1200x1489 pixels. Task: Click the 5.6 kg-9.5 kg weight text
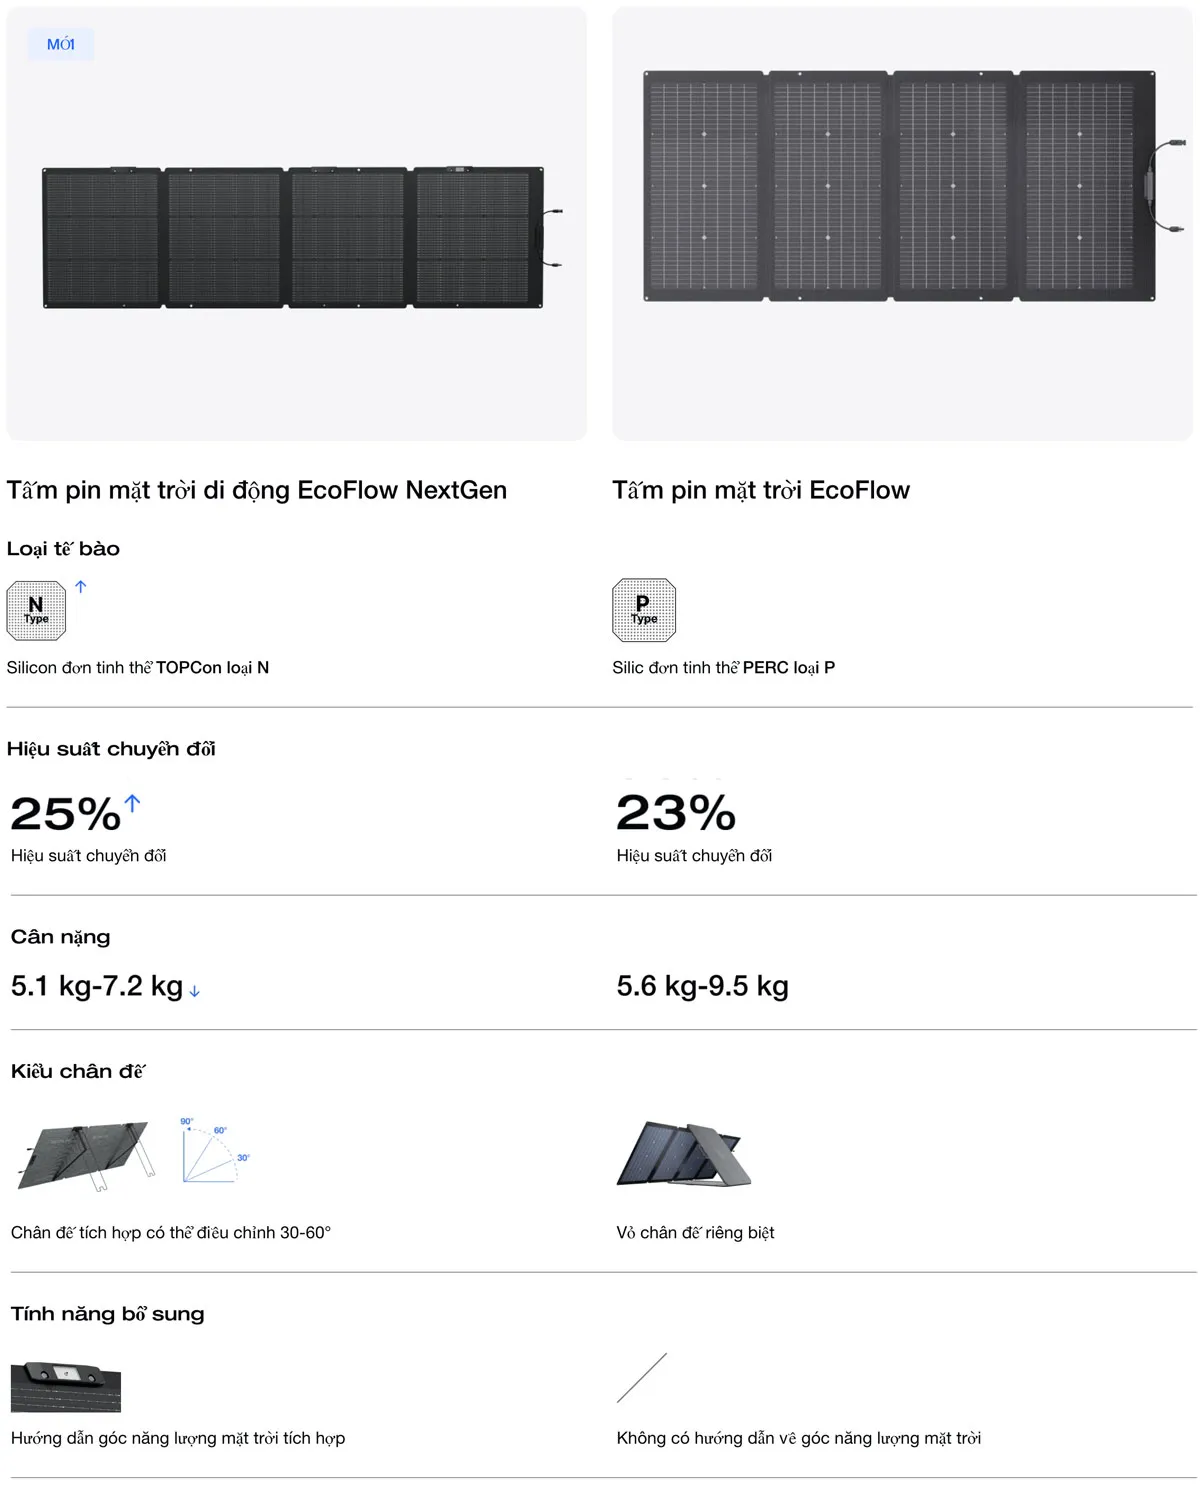coord(702,986)
